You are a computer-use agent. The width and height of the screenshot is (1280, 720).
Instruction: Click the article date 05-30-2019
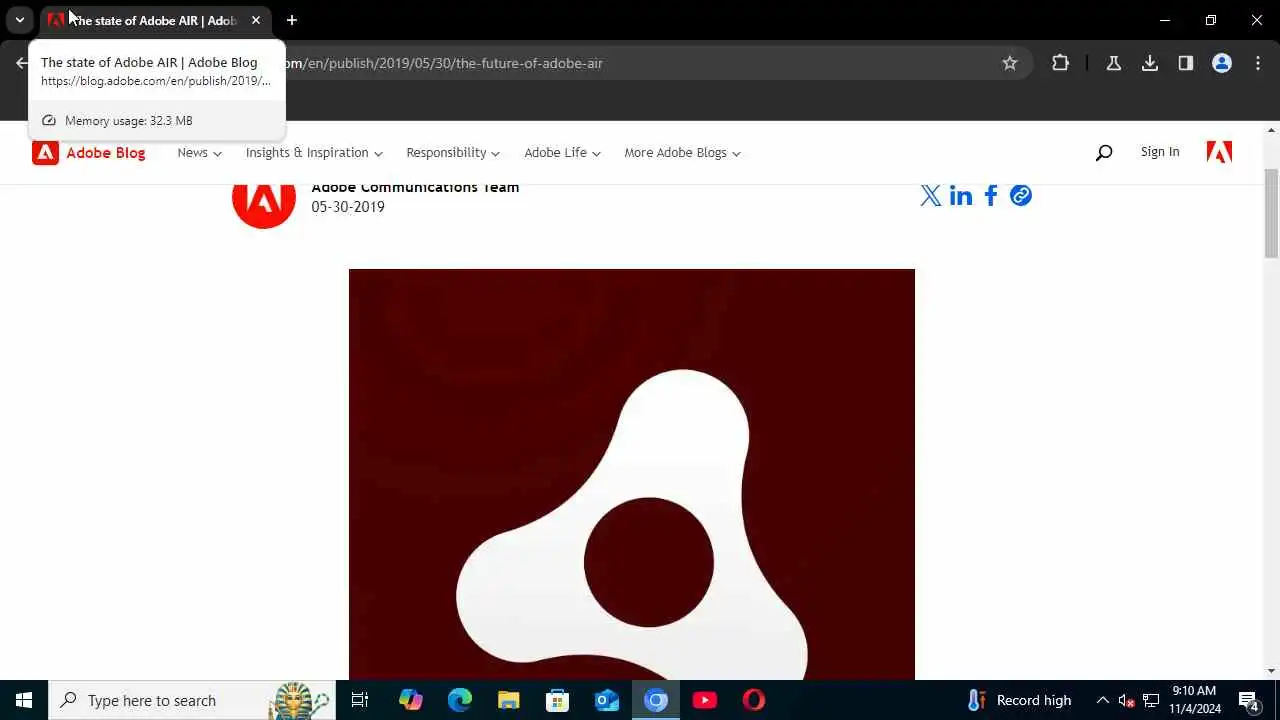click(x=348, y=207)
